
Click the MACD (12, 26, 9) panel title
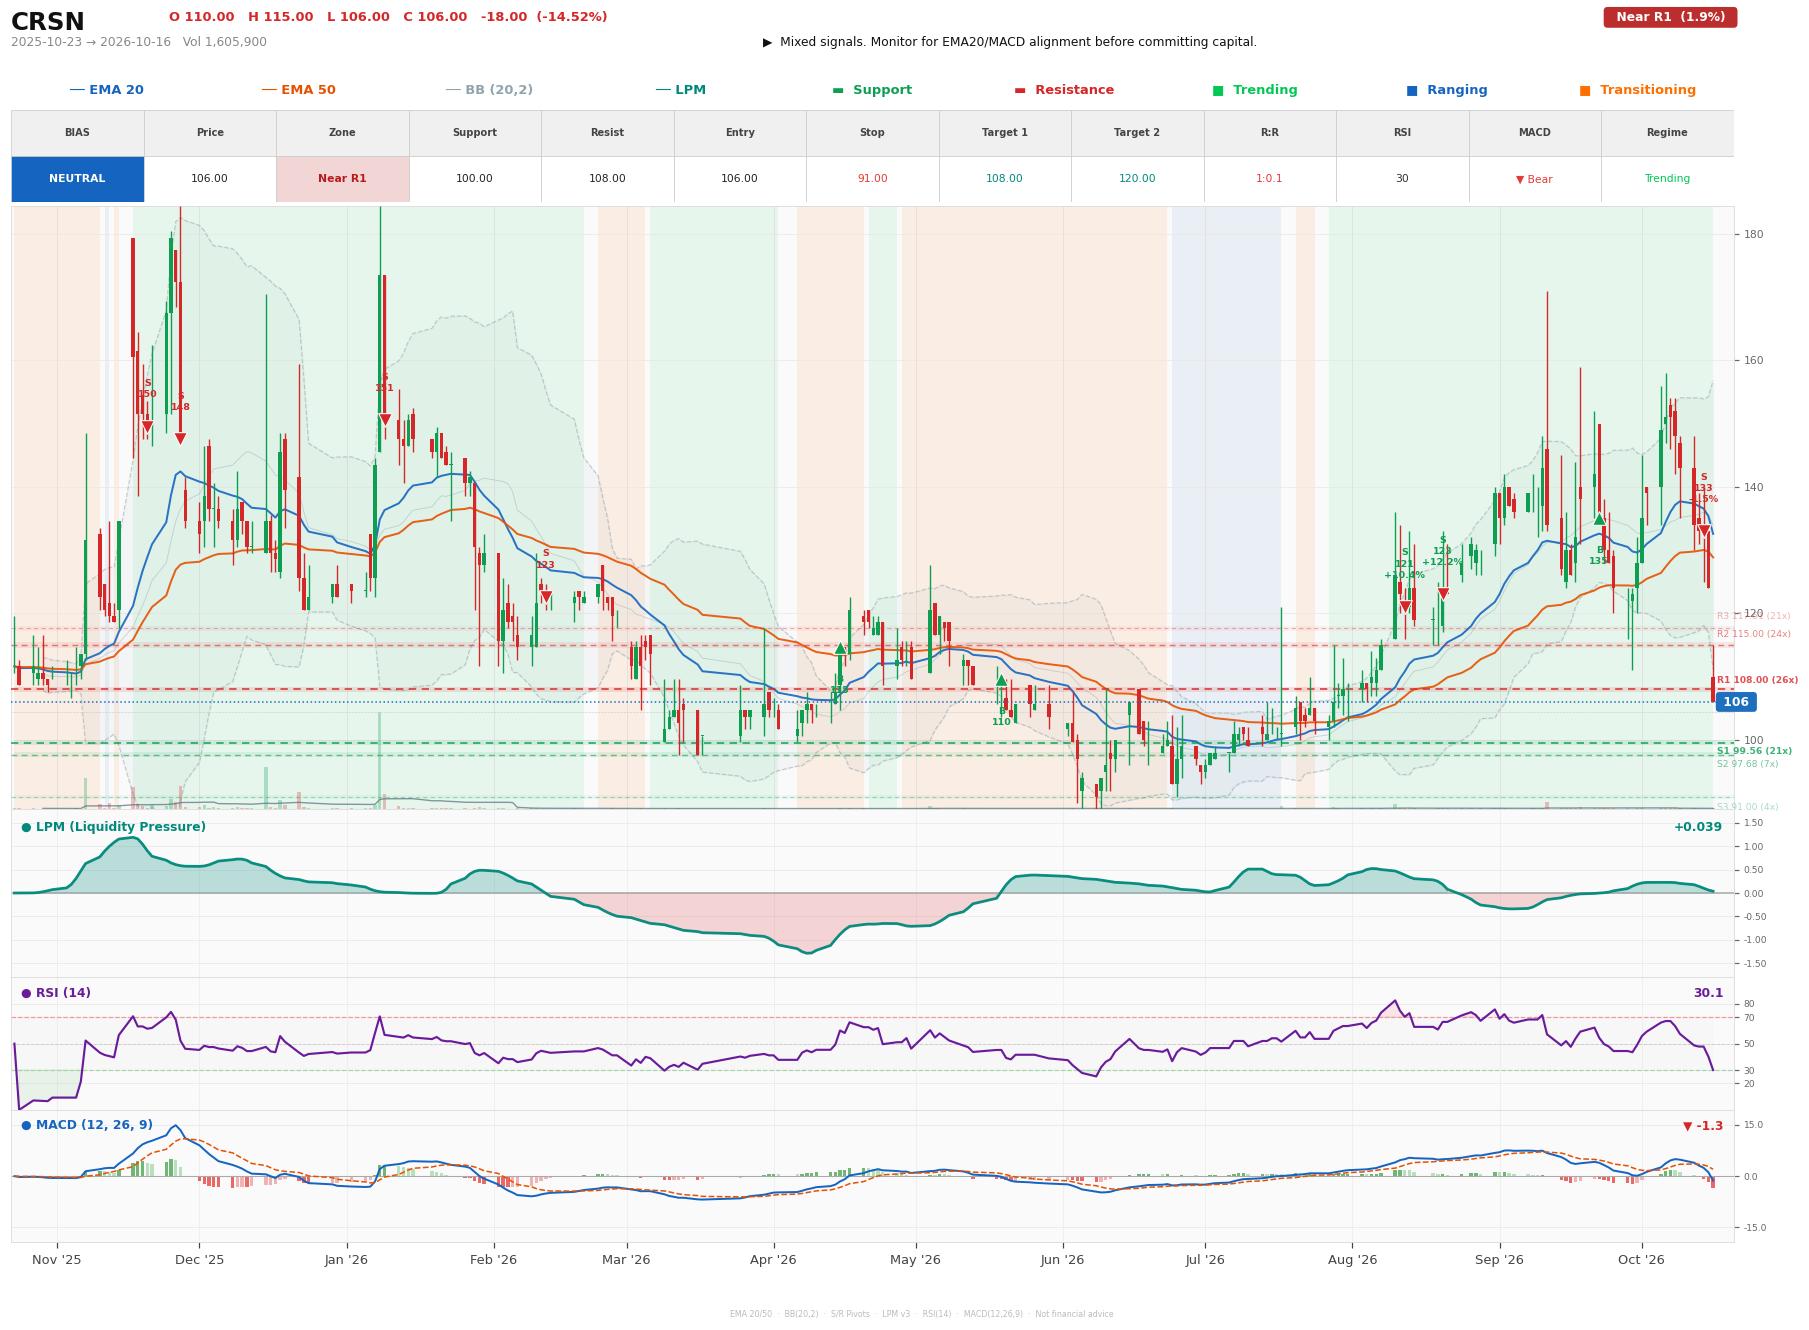pos(87,1125)
